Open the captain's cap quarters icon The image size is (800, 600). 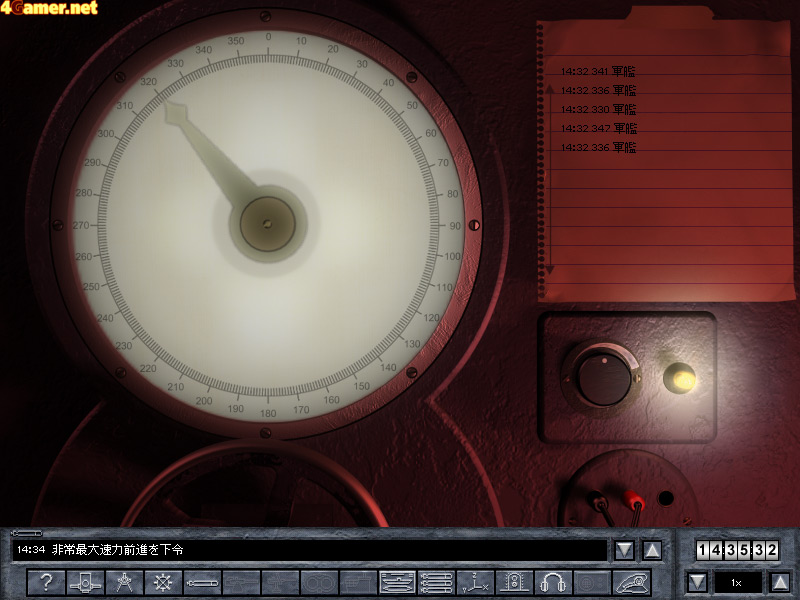[x=632, y=582]
